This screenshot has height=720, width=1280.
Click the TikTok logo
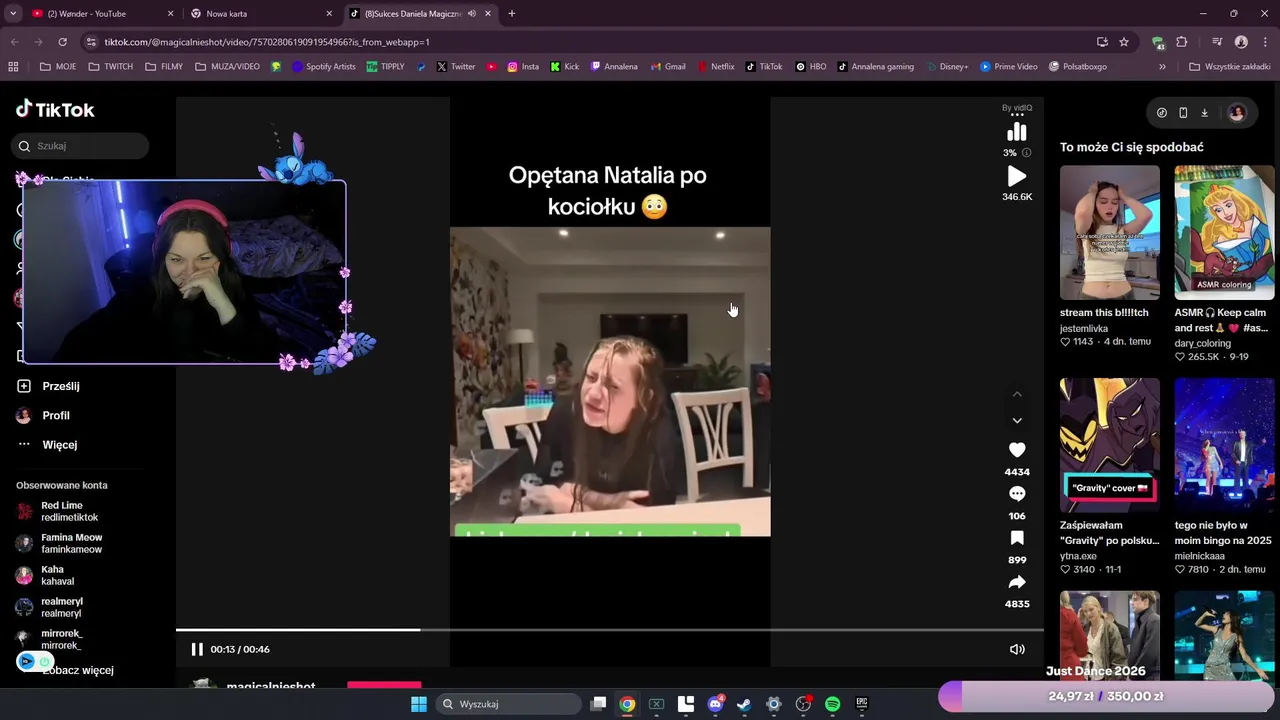coord(55,110)
